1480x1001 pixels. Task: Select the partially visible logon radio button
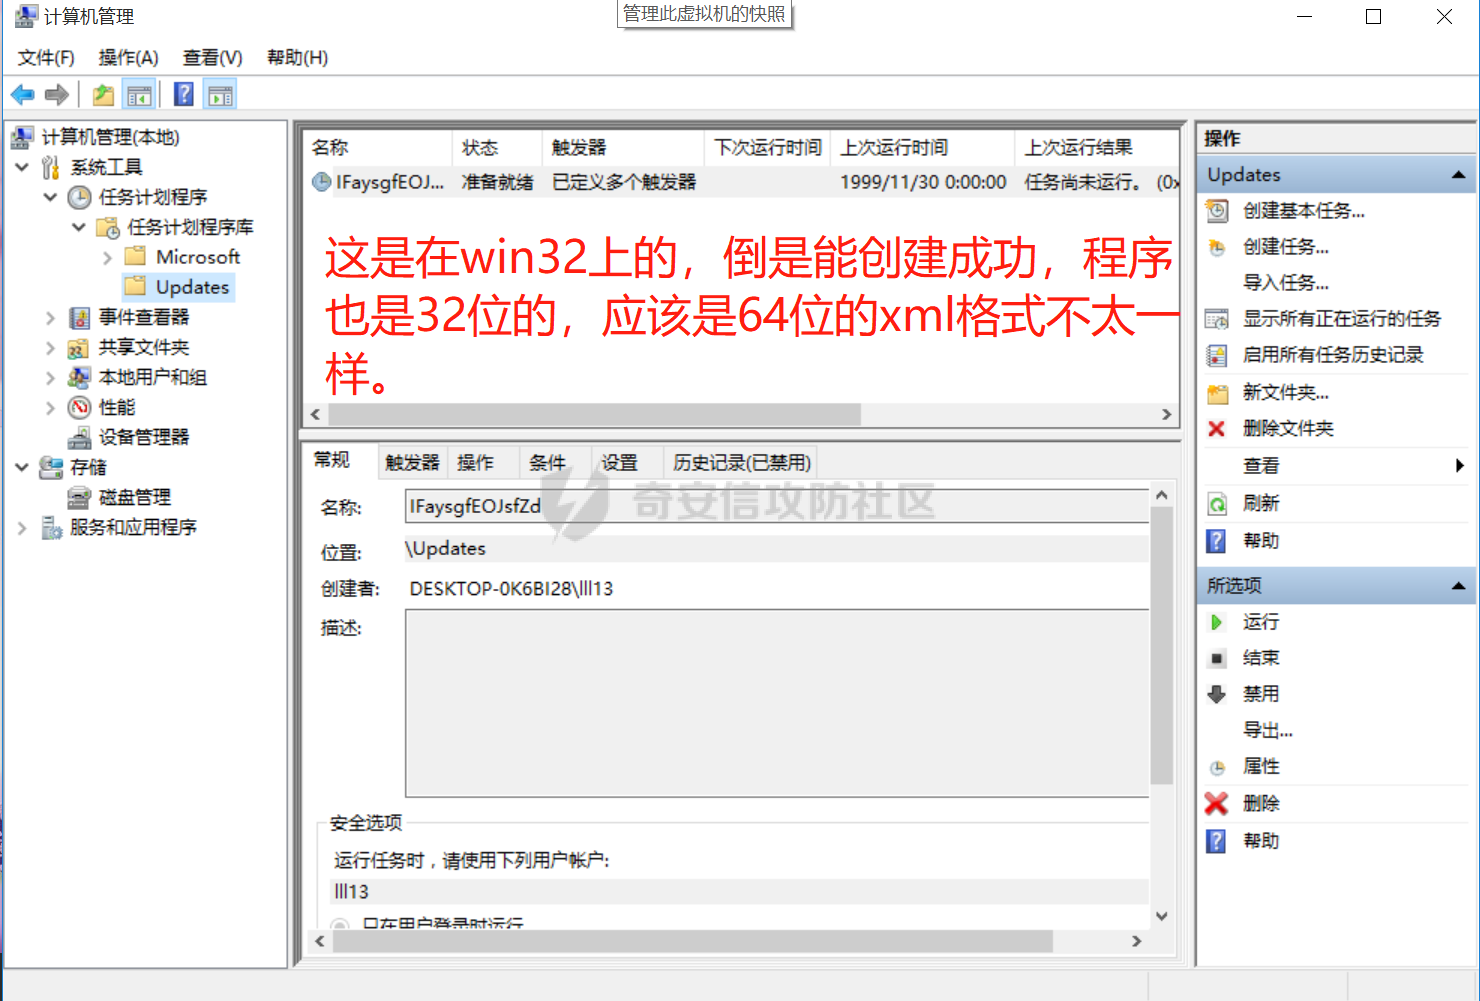pyautogui.click(x=340, y=924)
